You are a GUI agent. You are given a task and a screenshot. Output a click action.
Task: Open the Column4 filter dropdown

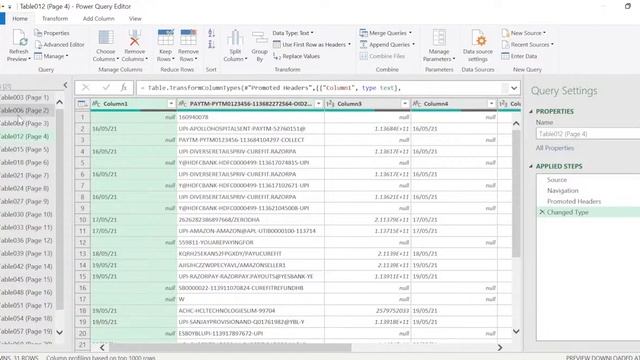(491, 104)
